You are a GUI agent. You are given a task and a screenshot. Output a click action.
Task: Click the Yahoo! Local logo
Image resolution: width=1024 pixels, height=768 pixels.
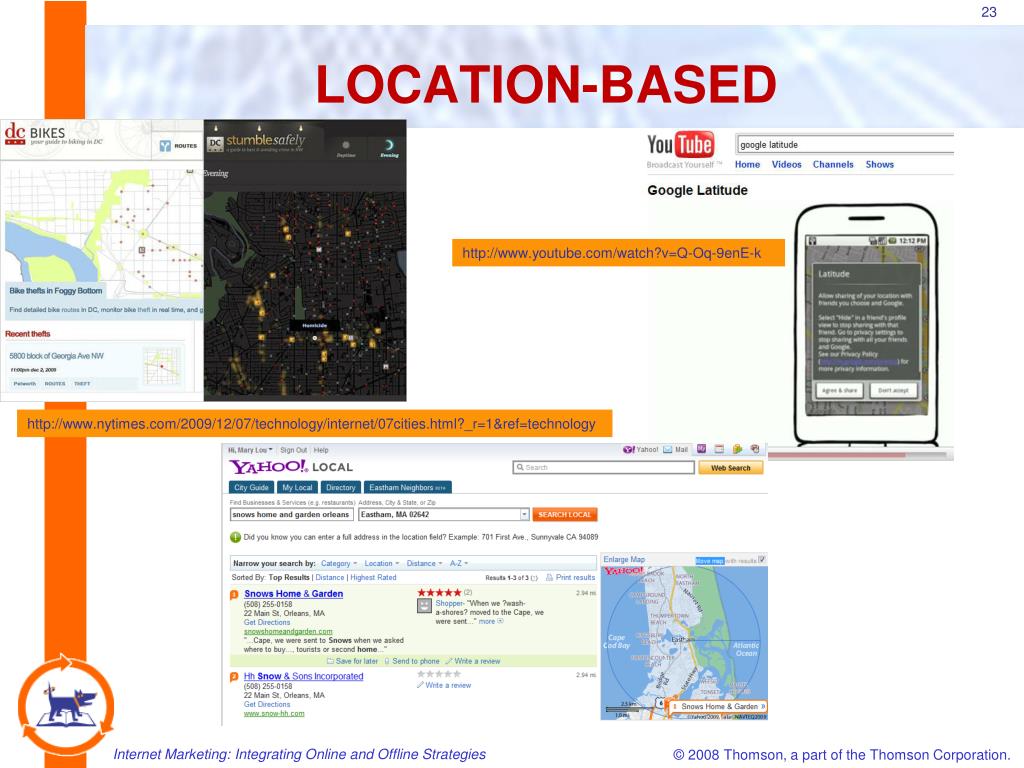291,466
